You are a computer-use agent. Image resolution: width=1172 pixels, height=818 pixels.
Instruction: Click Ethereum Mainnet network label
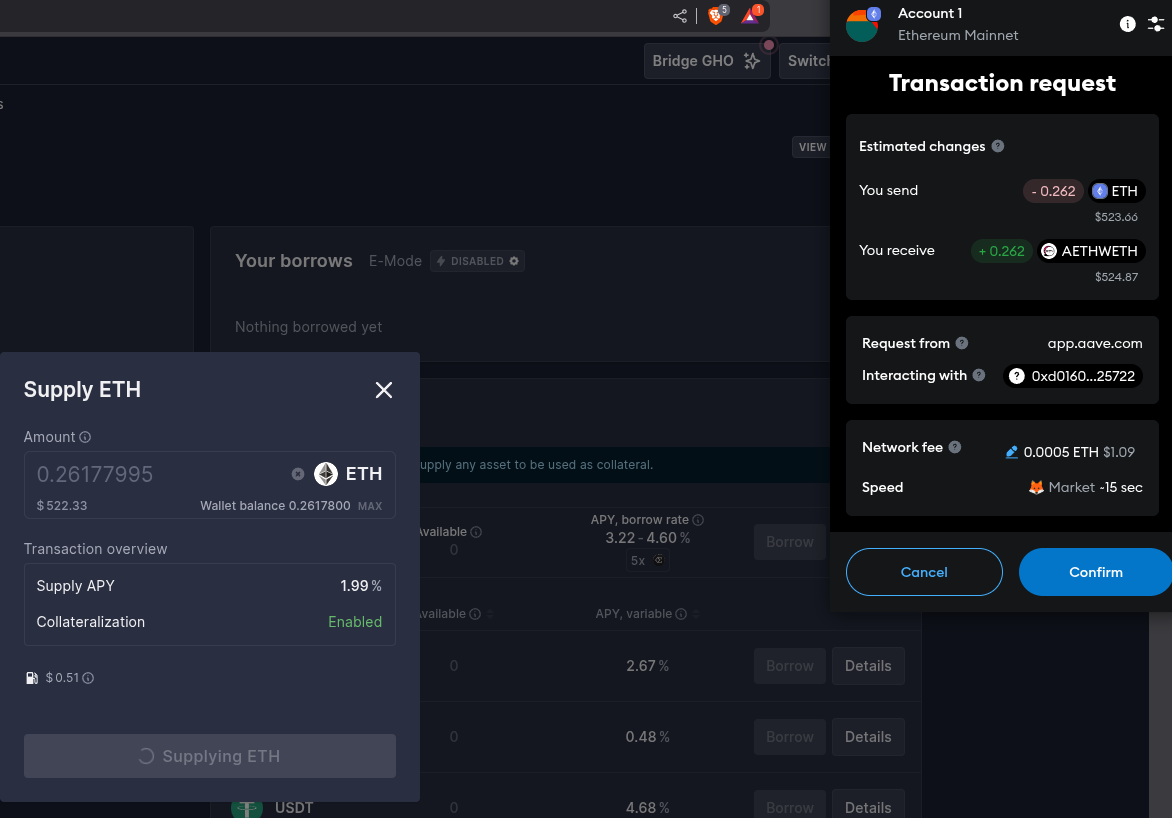click(957, 35)
